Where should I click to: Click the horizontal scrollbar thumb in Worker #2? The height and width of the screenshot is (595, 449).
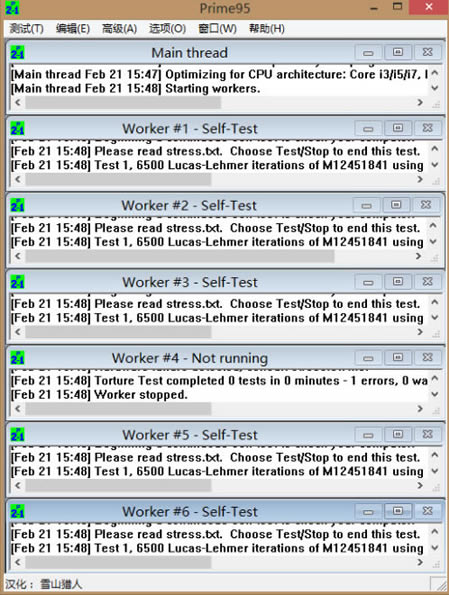coord(180,256)
